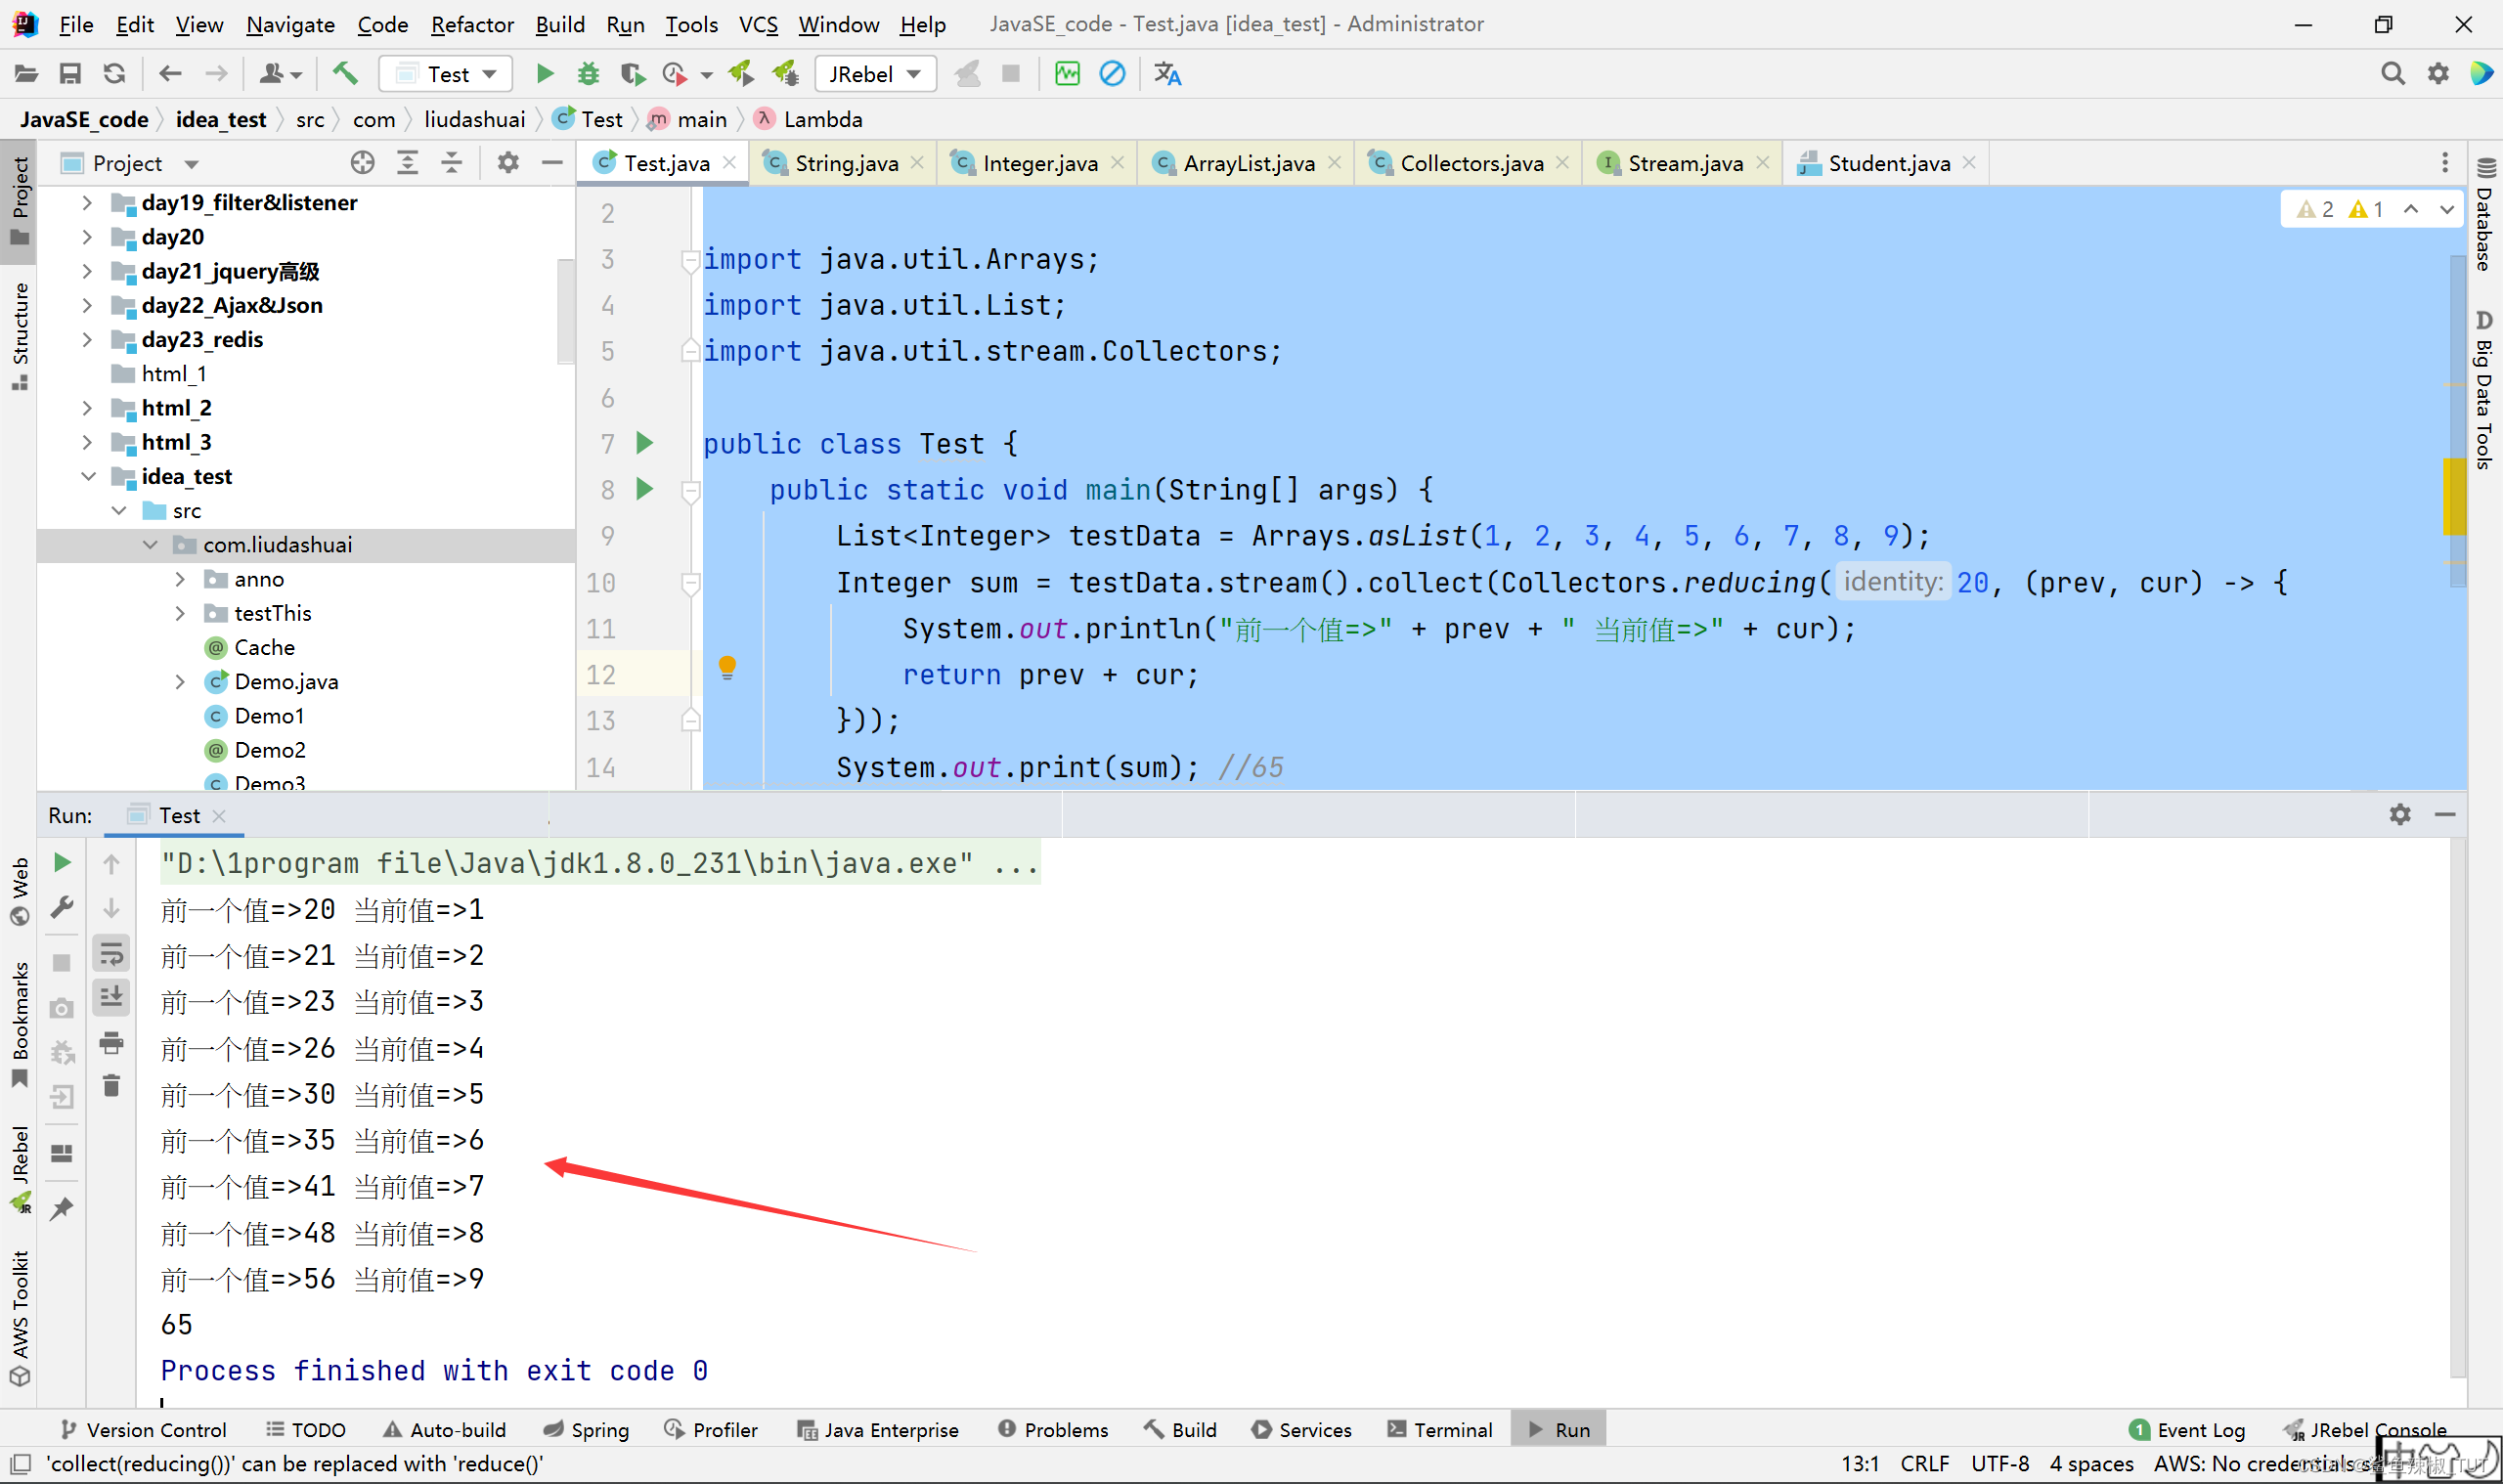
Task: Close the Test.java editor tab
Action: click(x=730, y=163)
